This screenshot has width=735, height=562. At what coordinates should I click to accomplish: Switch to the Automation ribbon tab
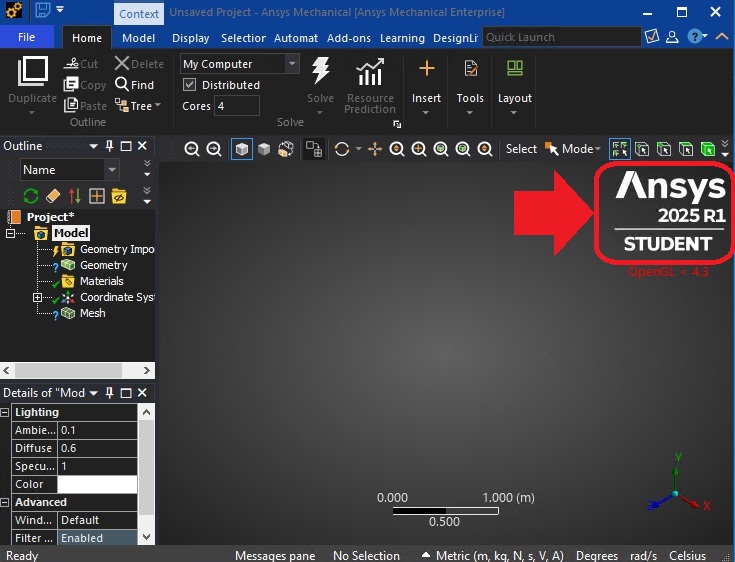tap(296, 38)
